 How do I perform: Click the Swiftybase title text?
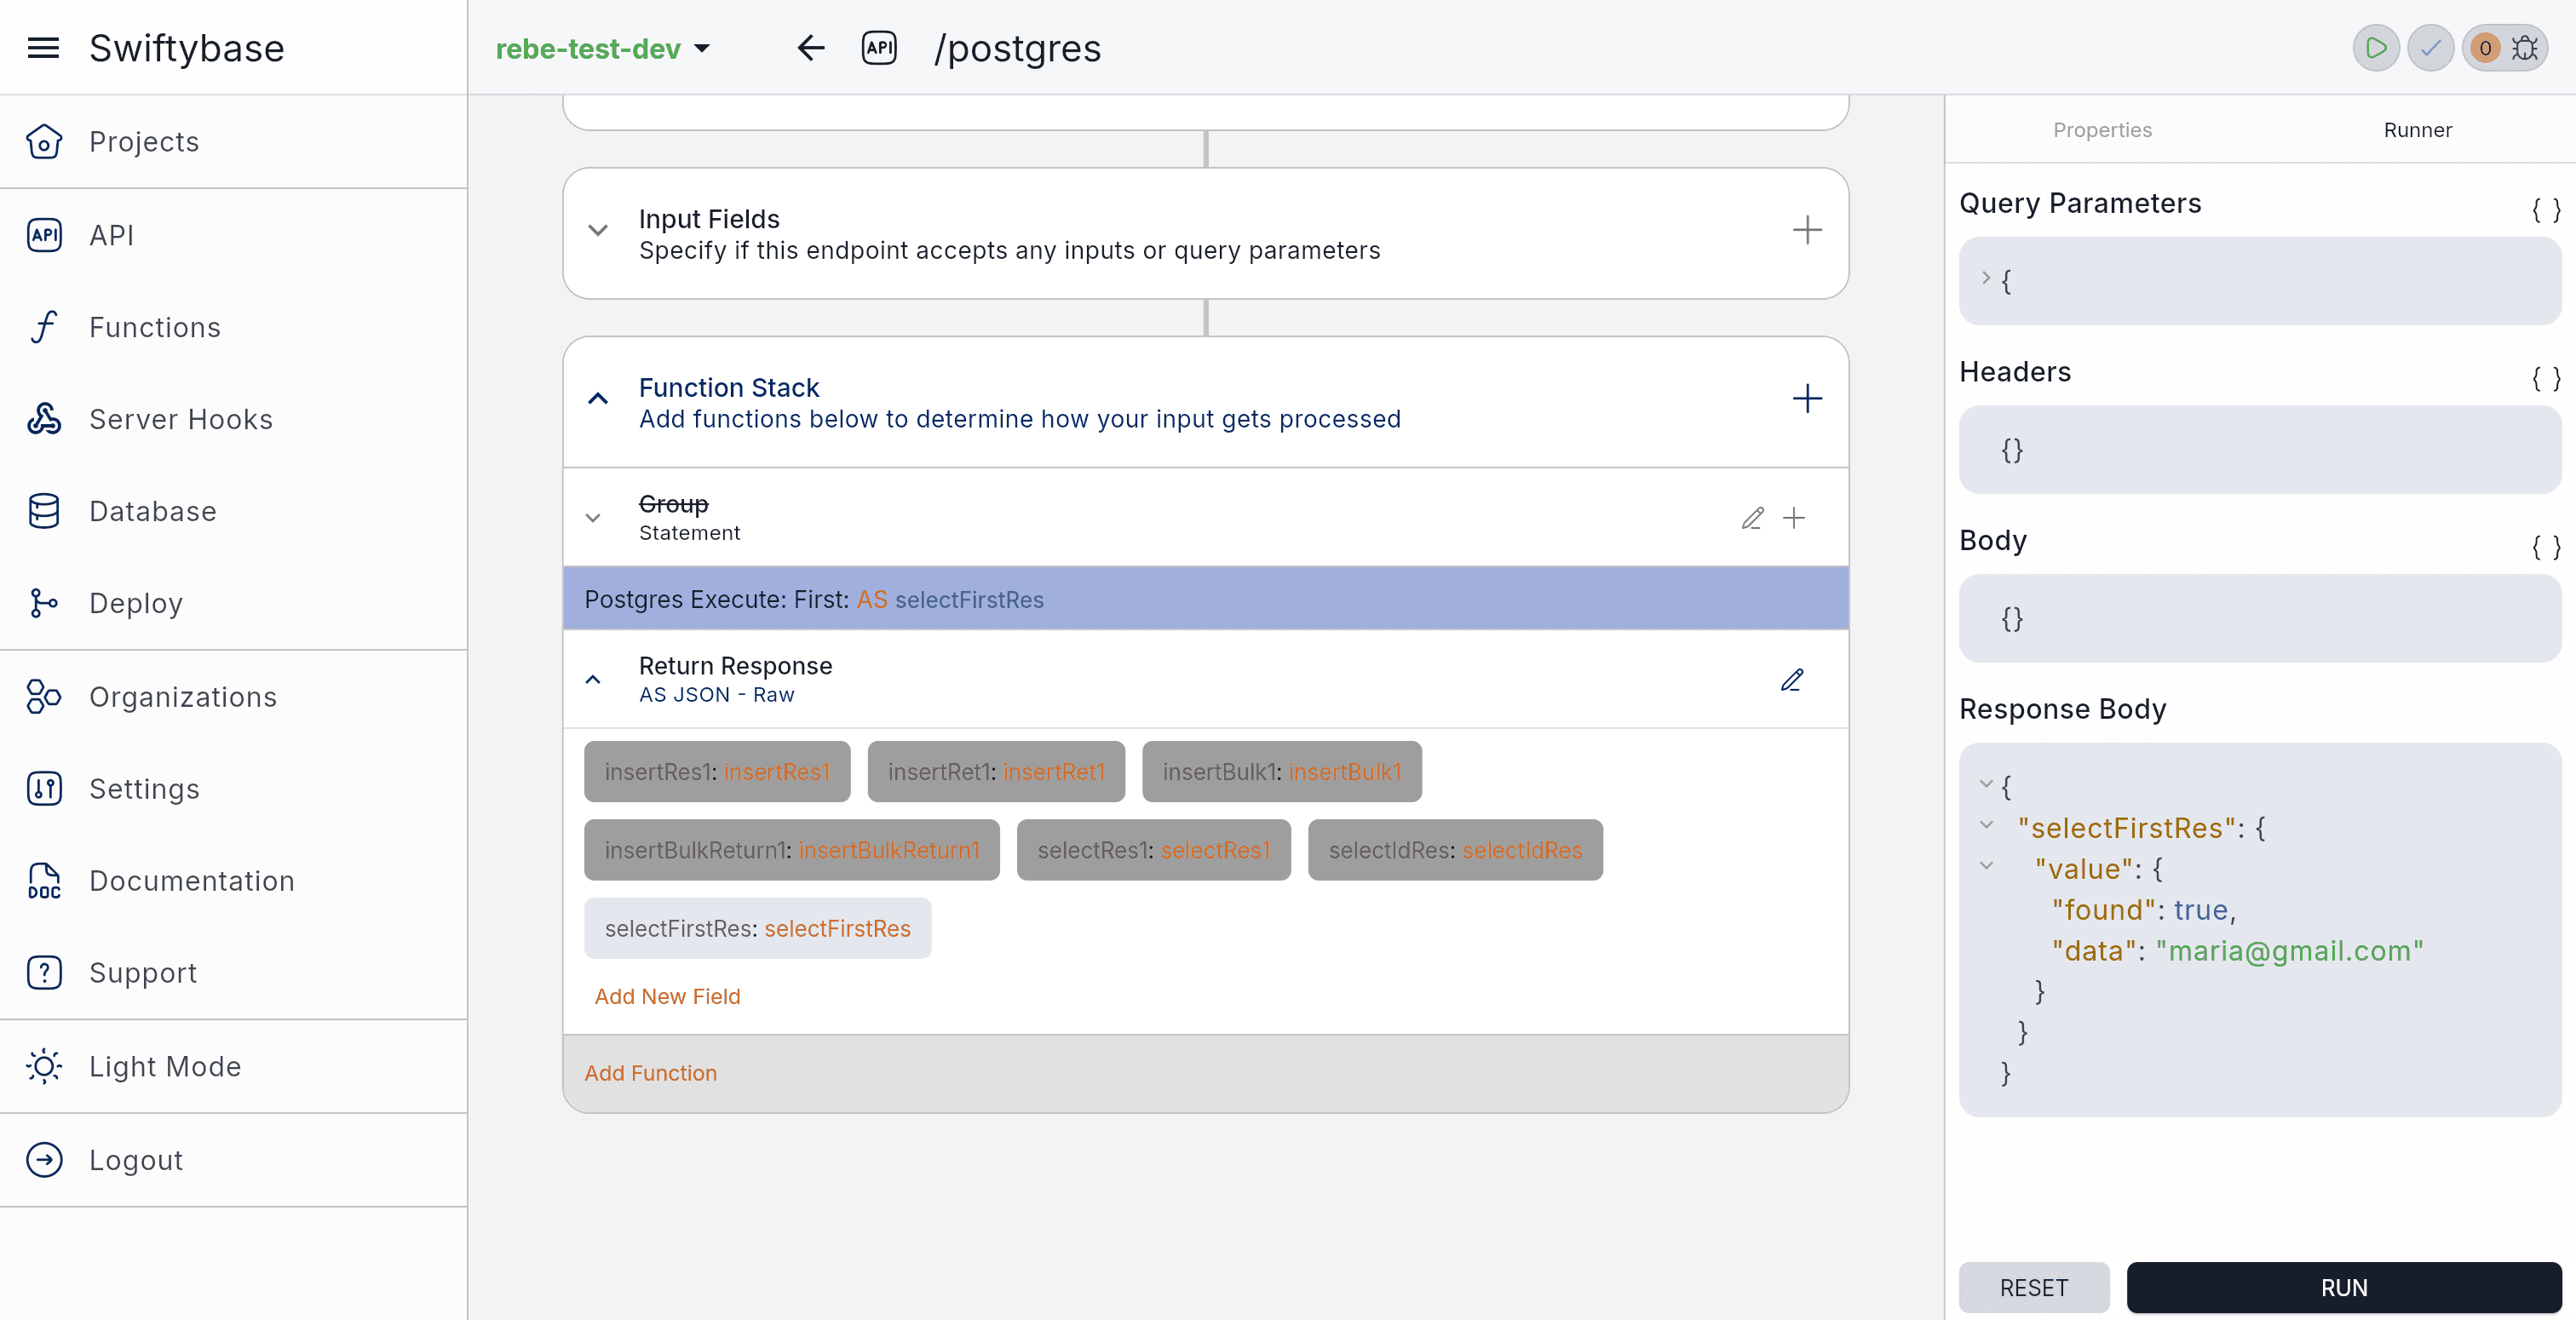[187, 48]
